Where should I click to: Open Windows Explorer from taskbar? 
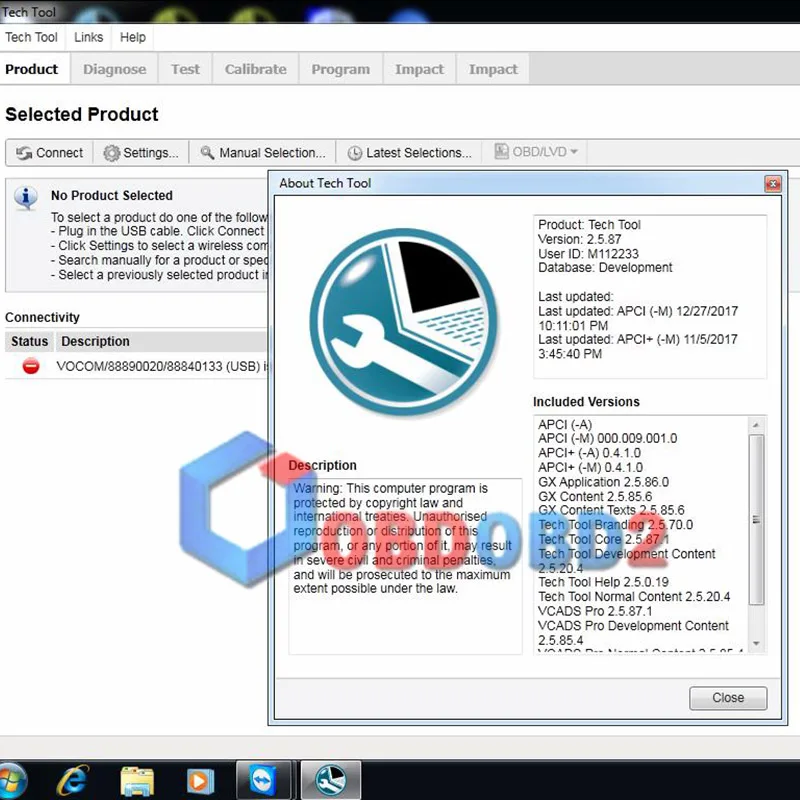[137, 781]
